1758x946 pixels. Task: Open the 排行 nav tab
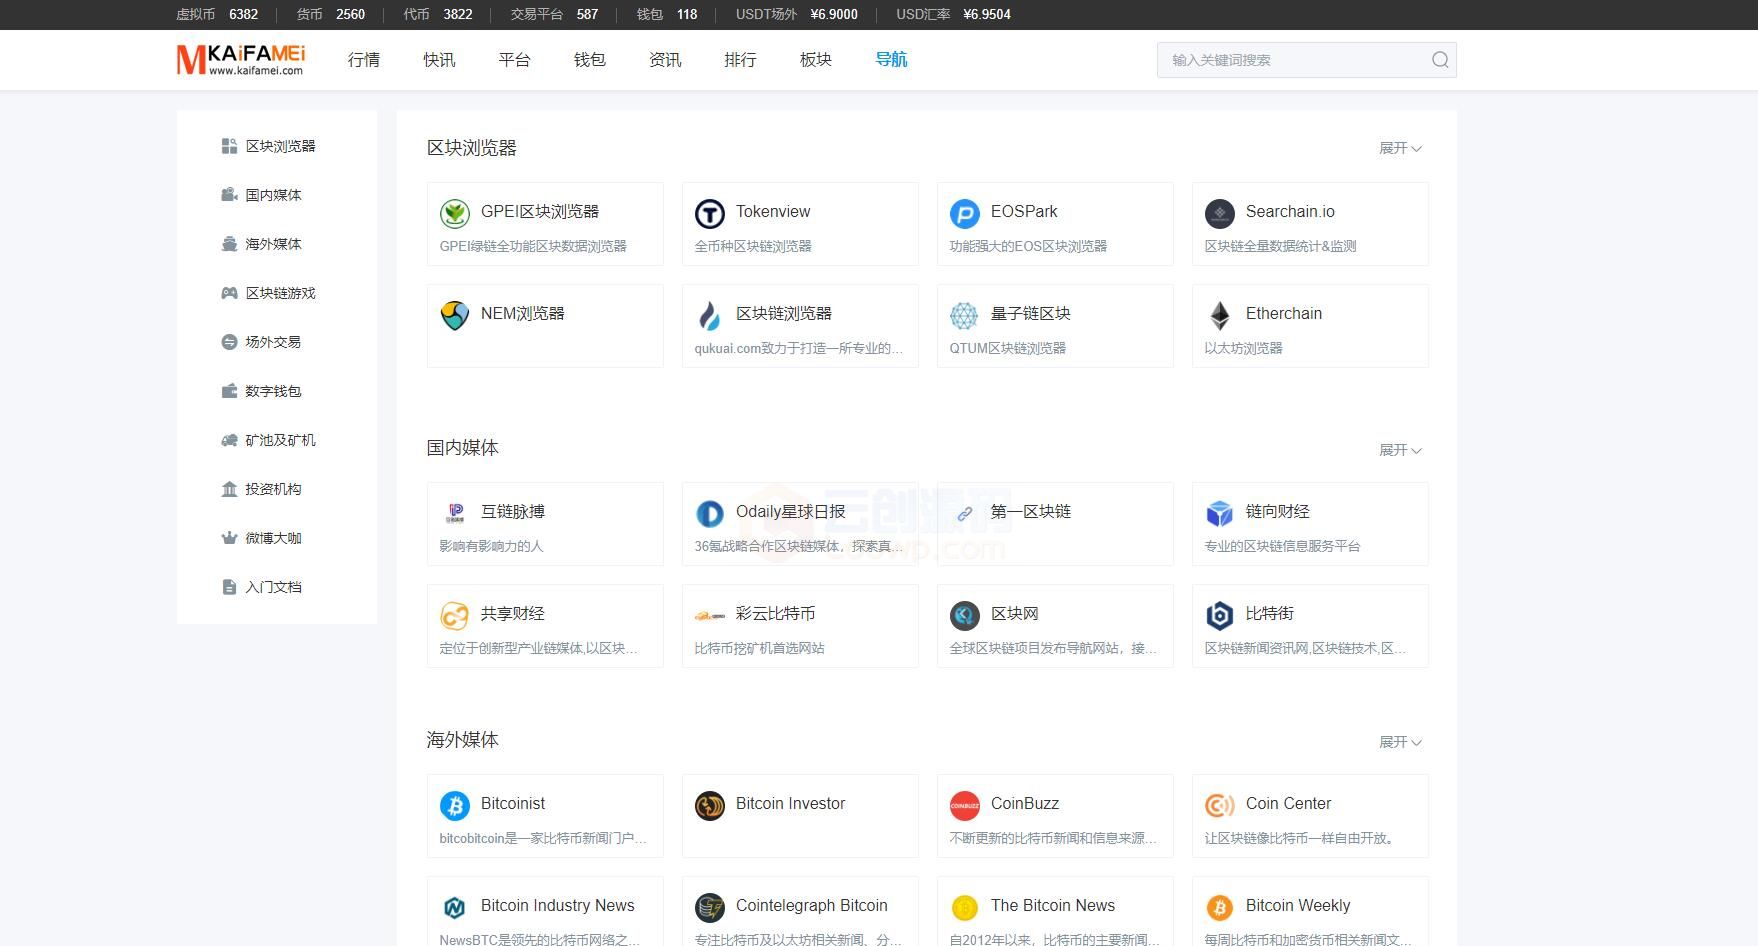pos(740,60)
